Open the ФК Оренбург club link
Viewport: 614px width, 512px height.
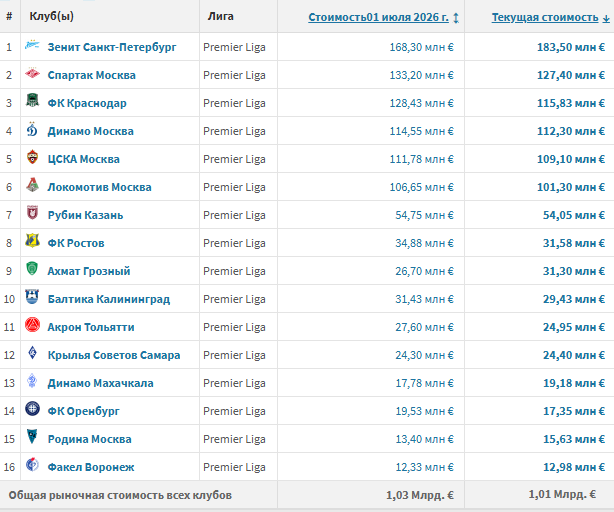(x=83, y=411)
